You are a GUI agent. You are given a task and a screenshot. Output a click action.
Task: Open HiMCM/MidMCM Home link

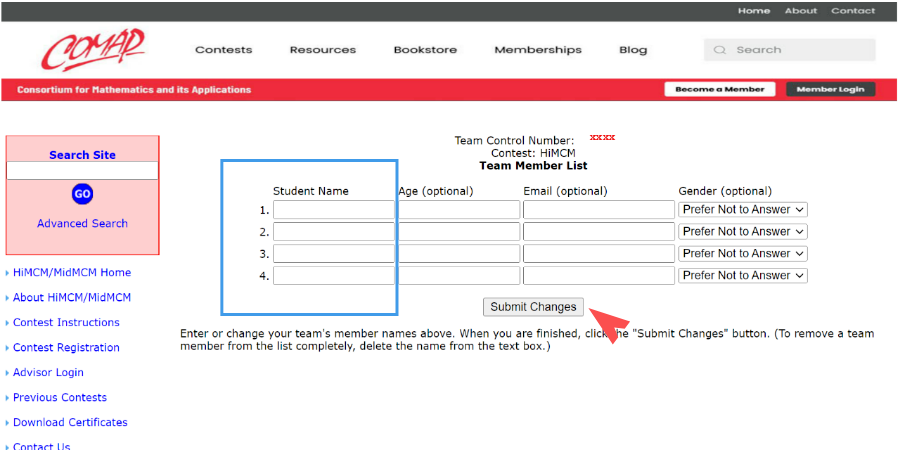click(72, 273)
